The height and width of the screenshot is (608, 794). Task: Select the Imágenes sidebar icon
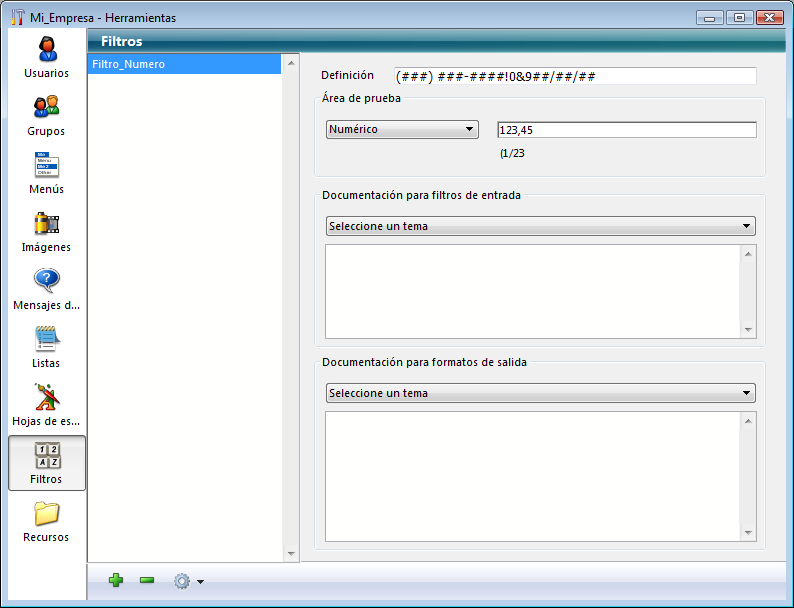[x=47, y=230]
